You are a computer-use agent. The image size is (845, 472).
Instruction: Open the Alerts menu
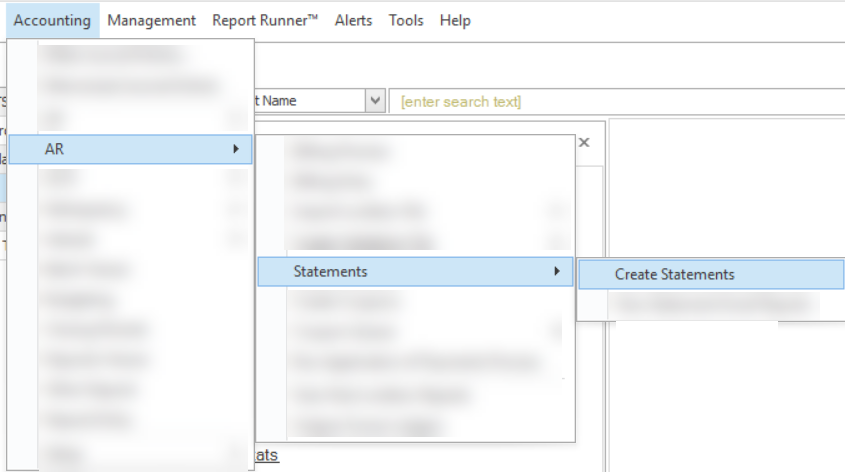353,20
